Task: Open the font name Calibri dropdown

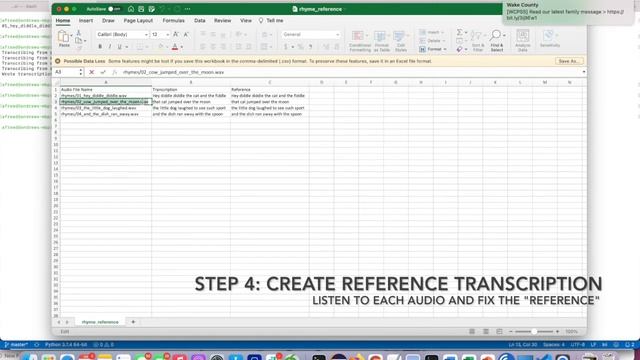Action: (146, 35)
